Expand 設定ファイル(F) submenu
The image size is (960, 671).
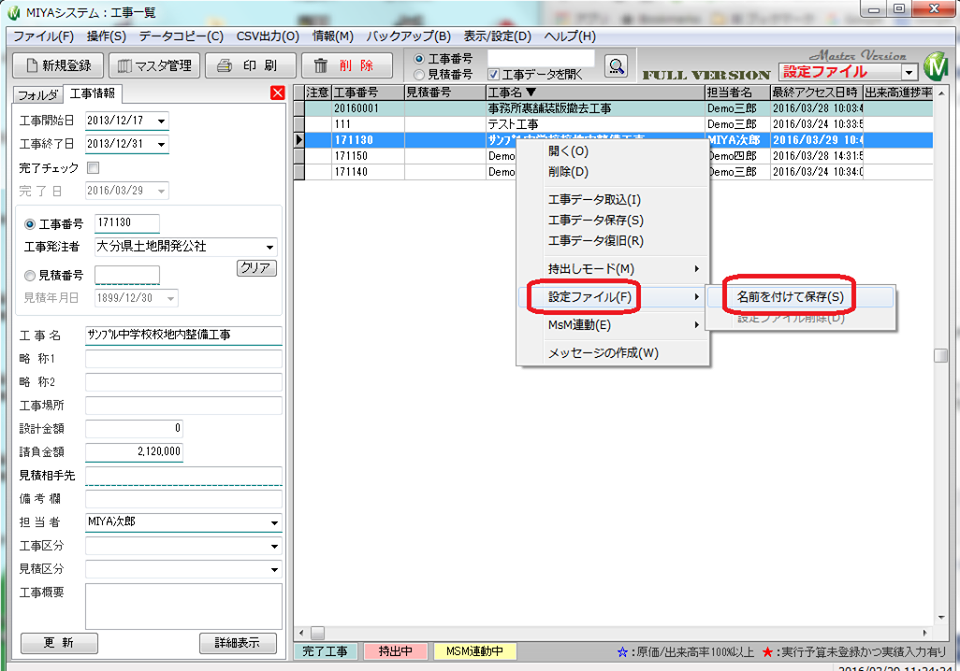613,297
